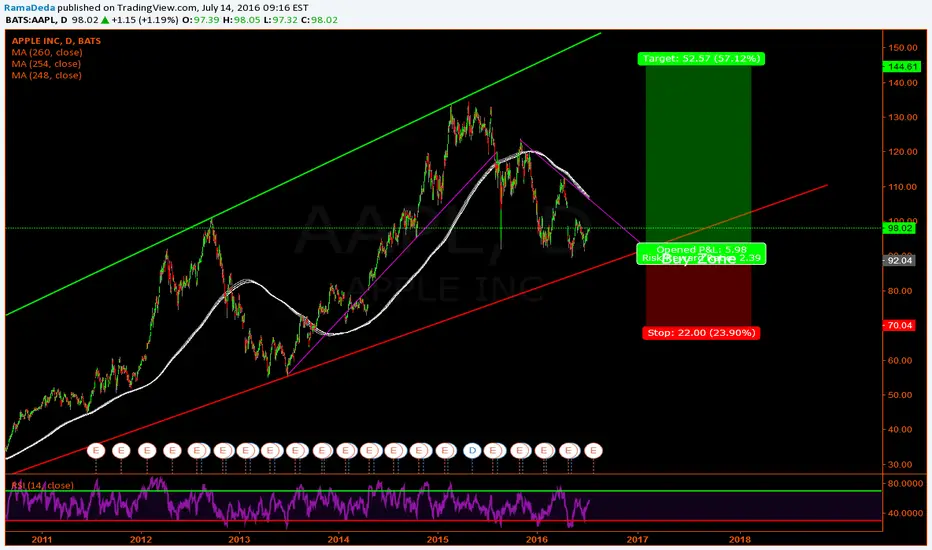The width and height of the screenshot is (932, 550).
Task: Click the RSI 40.0000 scale label
Action: [906, 513]
